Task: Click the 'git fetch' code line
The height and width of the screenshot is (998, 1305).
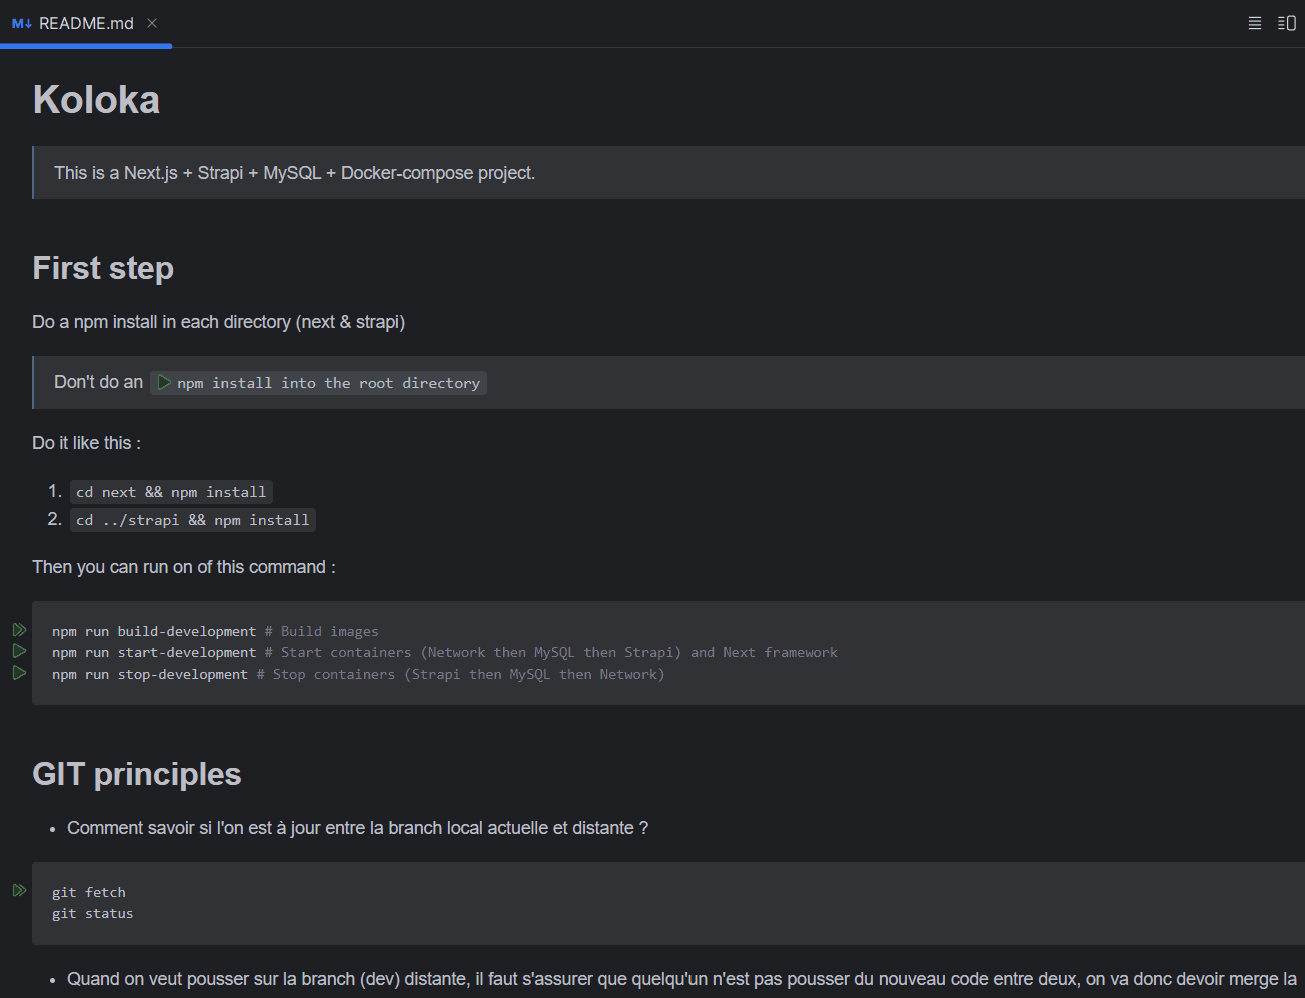Action: pyautogui.click(x=89, y=892)
